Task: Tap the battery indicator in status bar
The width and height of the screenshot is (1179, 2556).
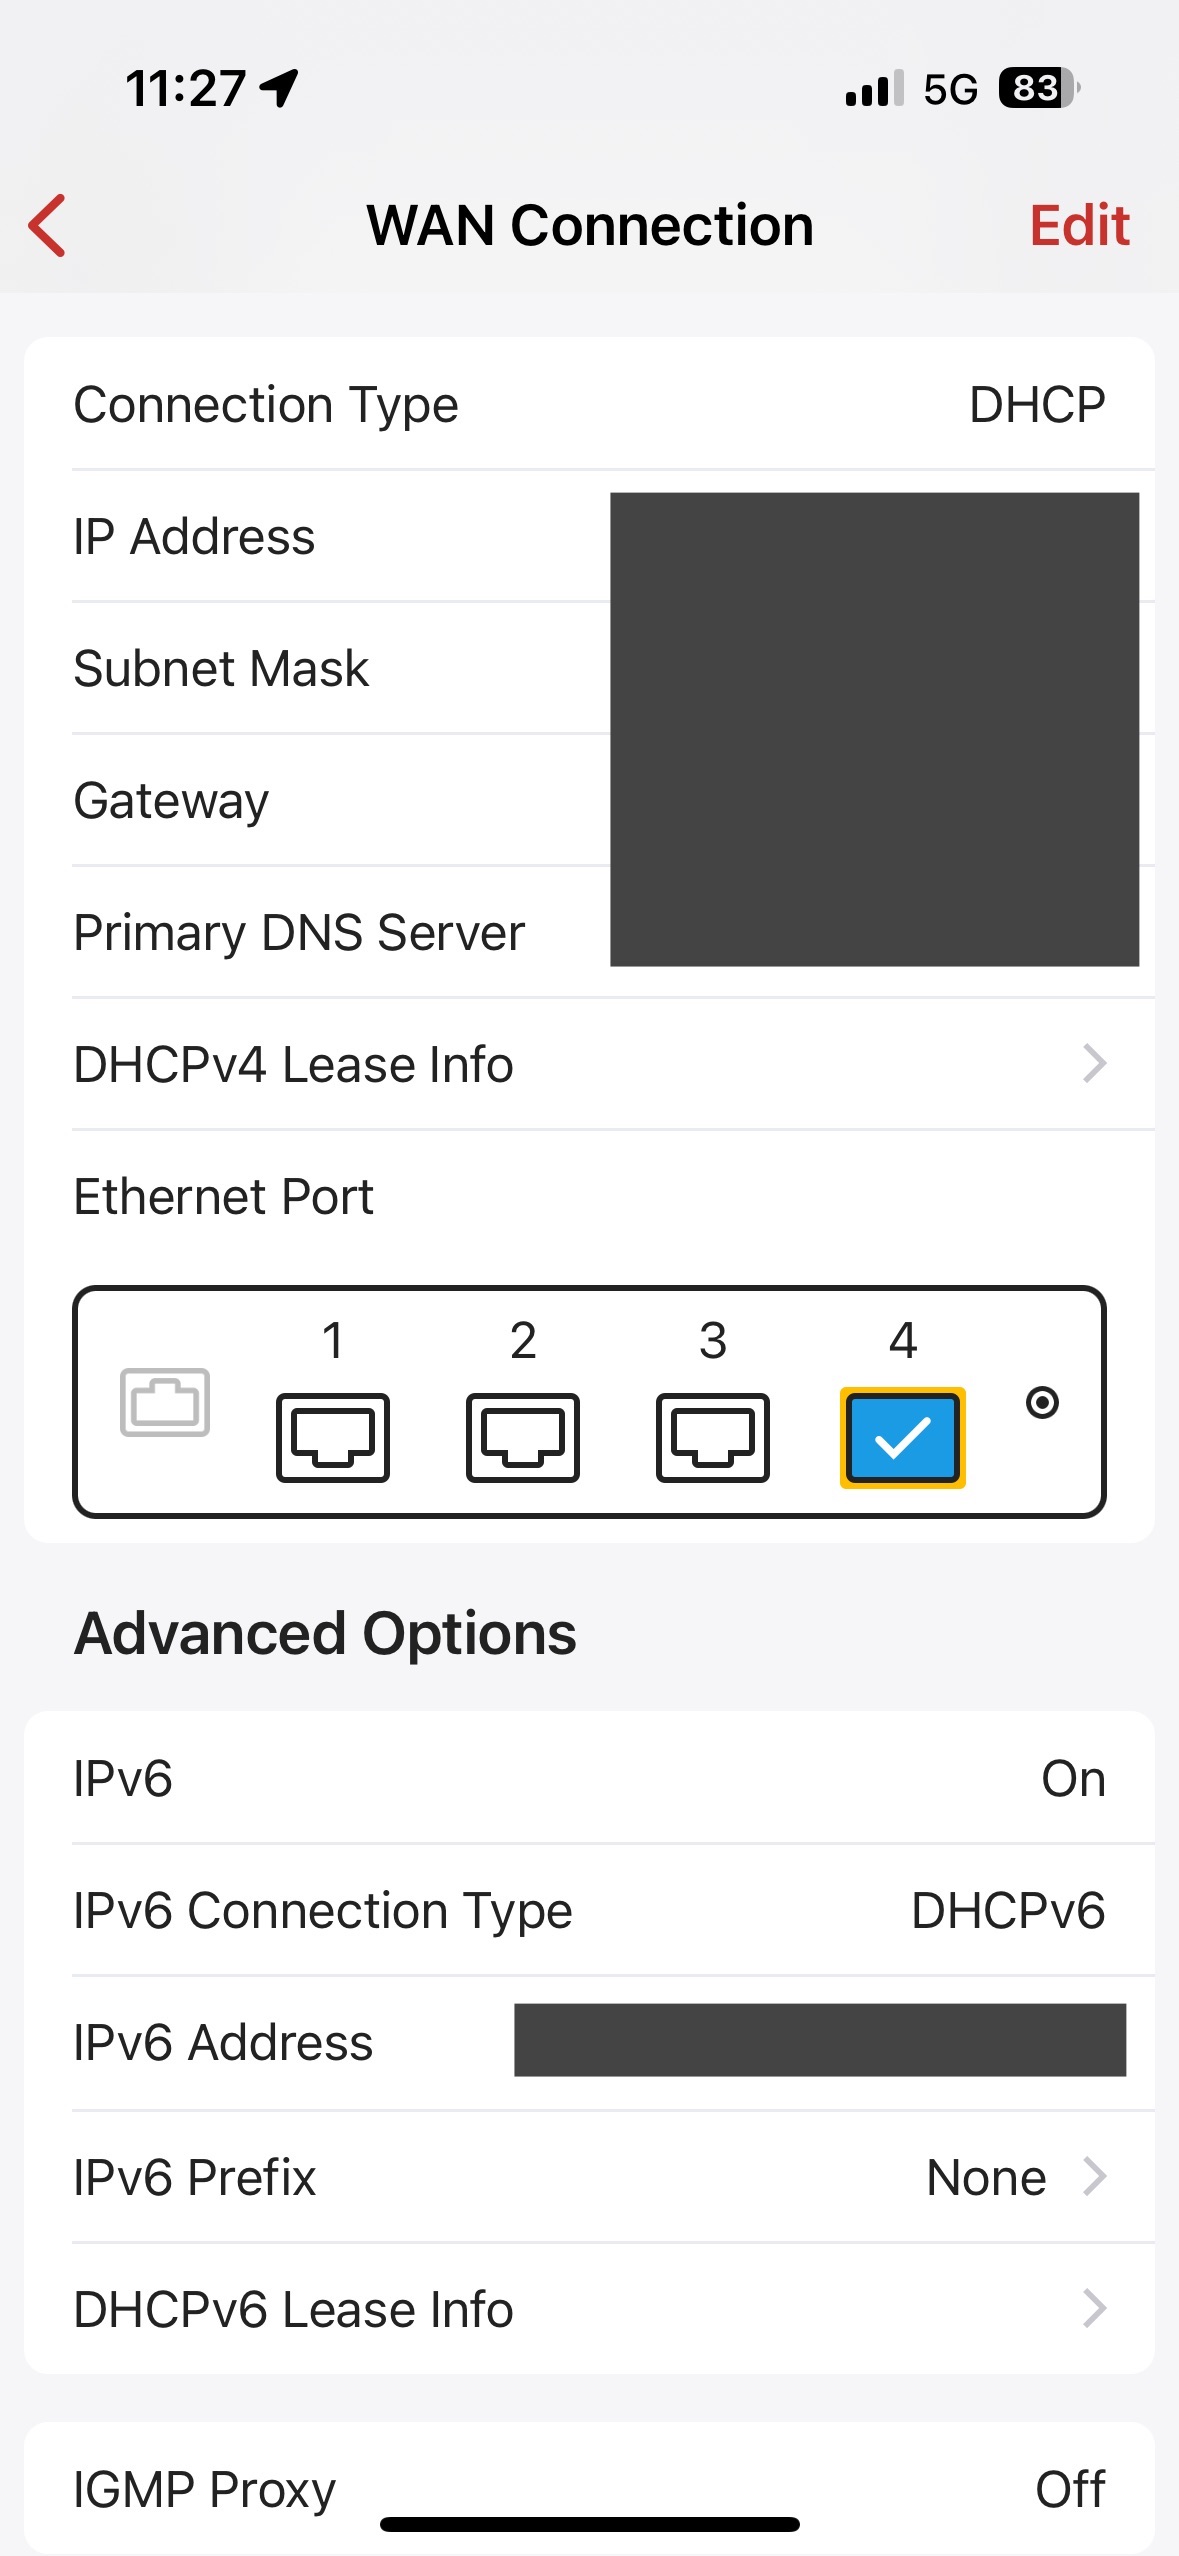Action: [x=1038, y=88]
